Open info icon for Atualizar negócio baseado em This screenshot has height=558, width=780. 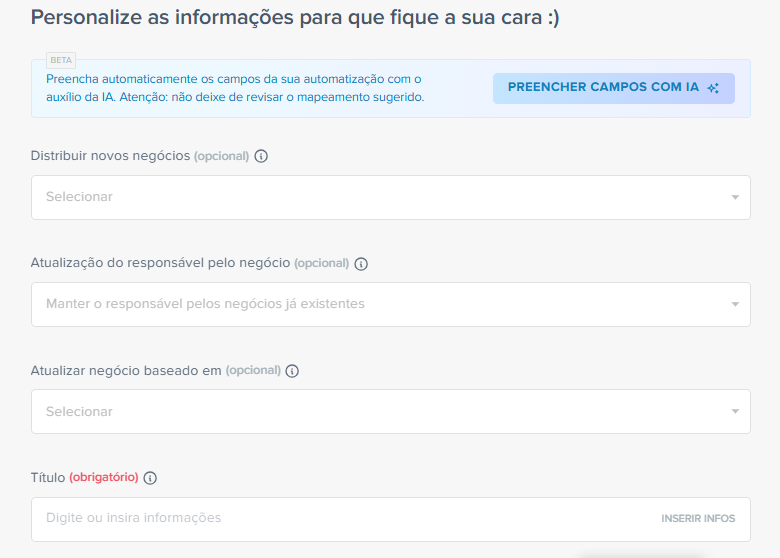[292, 371]
